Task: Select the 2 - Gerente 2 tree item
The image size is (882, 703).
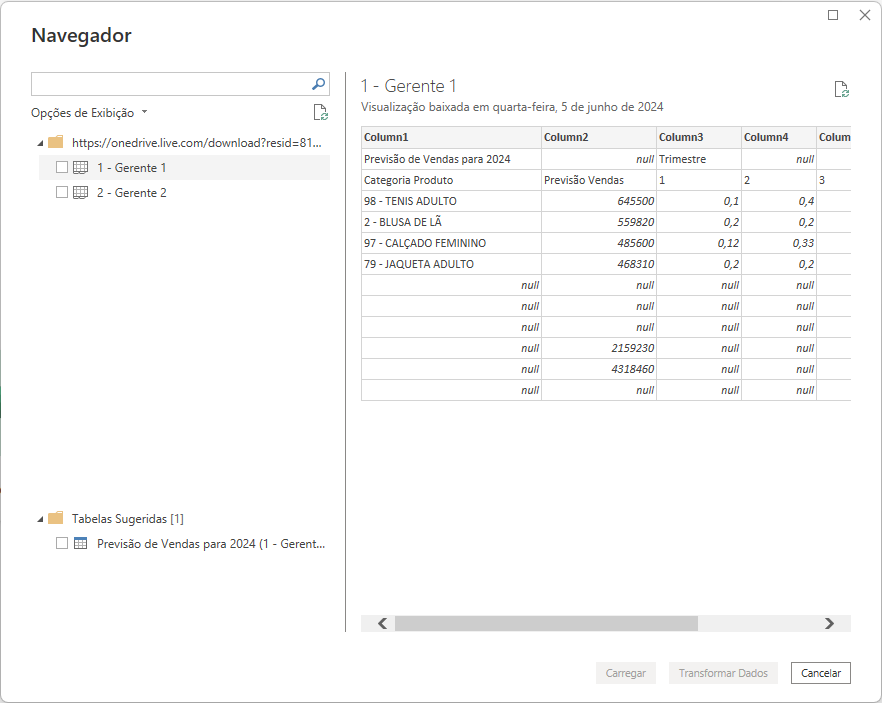Action: [x=132, y=193]
